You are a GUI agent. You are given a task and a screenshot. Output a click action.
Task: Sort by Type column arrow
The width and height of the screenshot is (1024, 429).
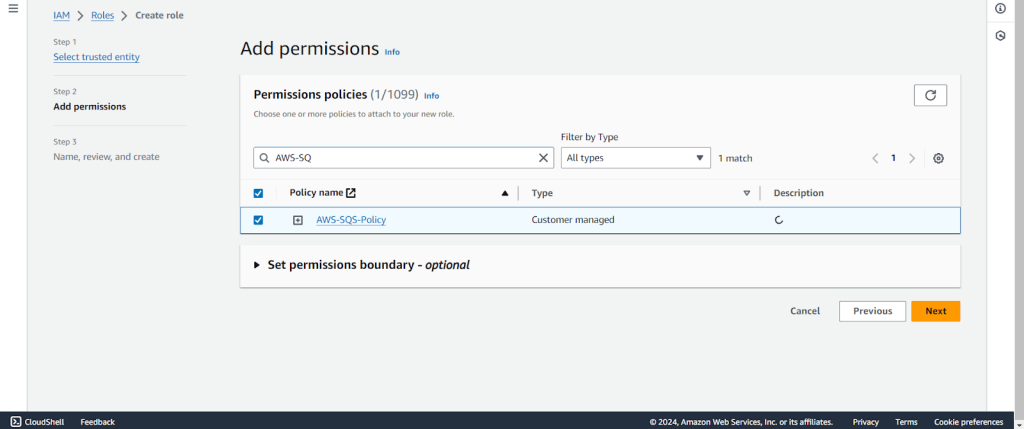pos(746,193)
